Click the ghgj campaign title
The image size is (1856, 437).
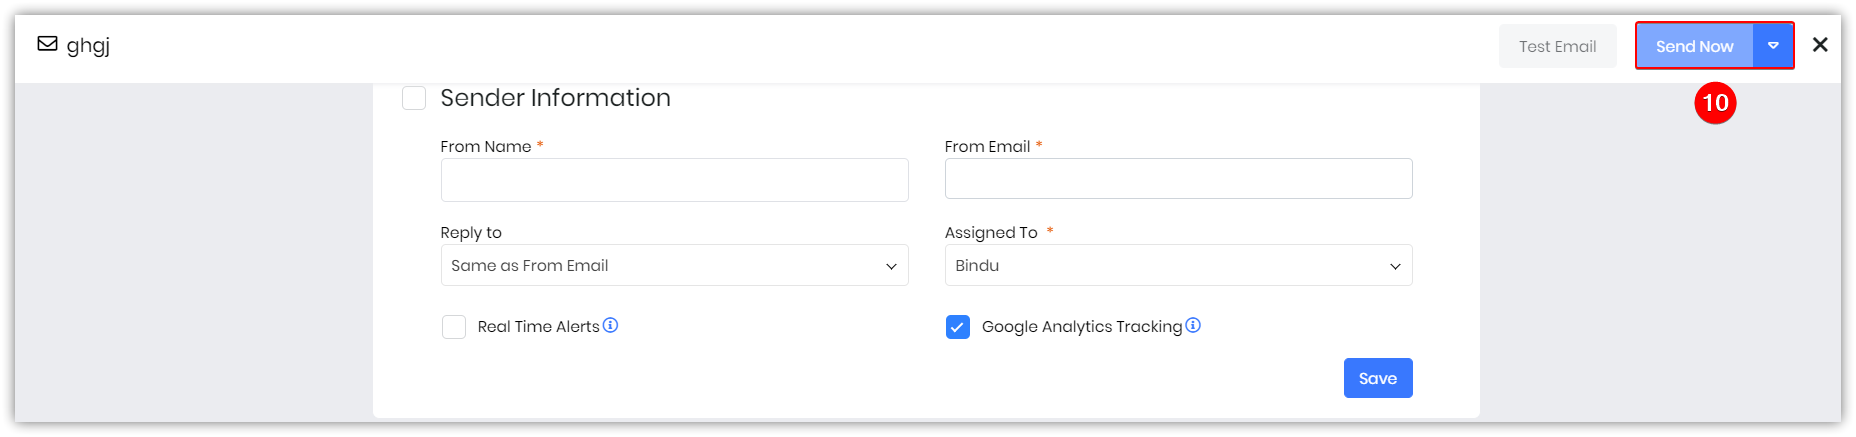click(x=88, y=45)
